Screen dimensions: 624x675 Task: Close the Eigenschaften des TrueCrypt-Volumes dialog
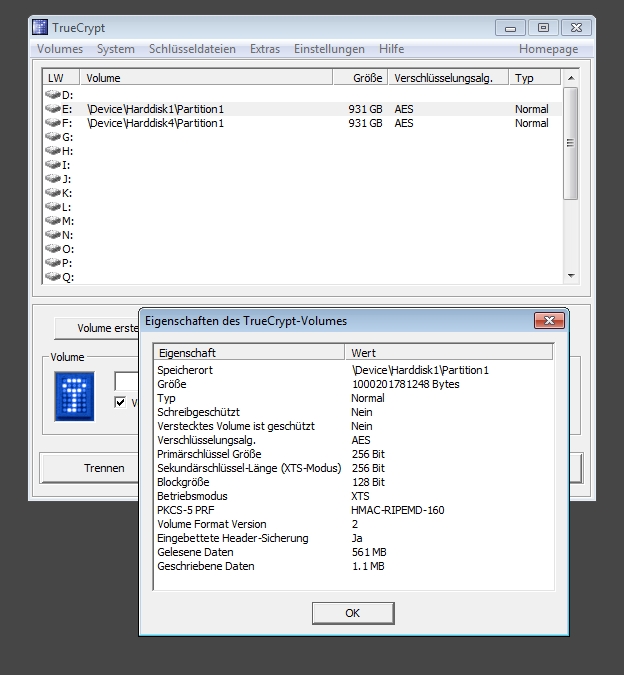click(549, 321)
